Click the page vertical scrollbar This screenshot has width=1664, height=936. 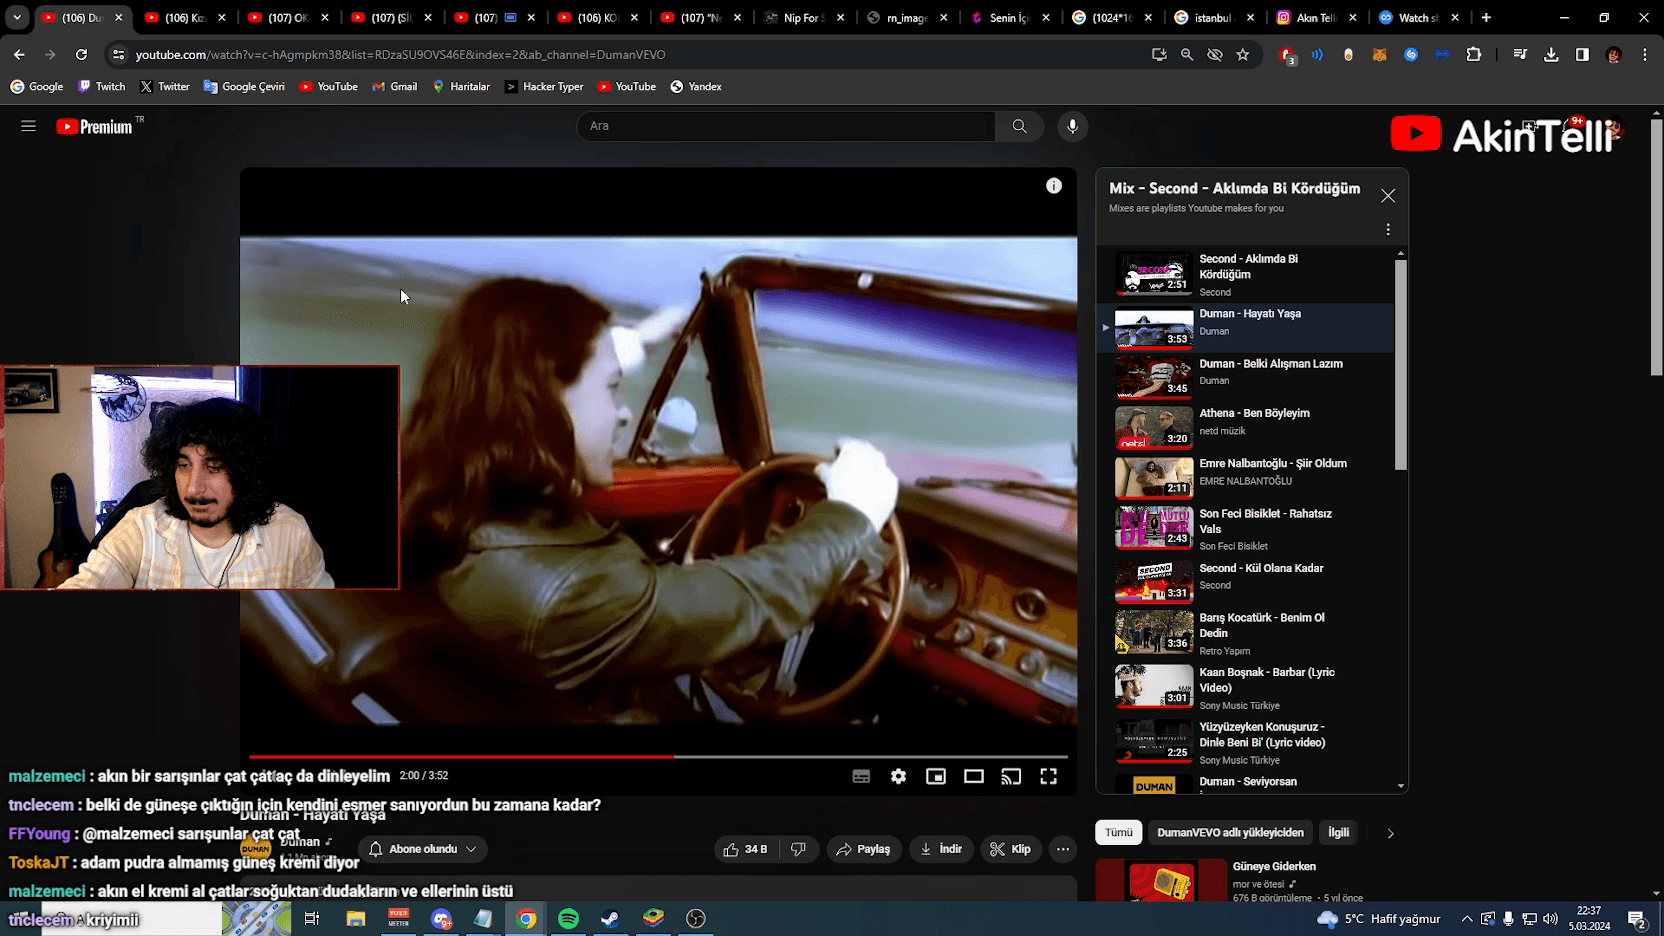click(x=1657, y=248)
